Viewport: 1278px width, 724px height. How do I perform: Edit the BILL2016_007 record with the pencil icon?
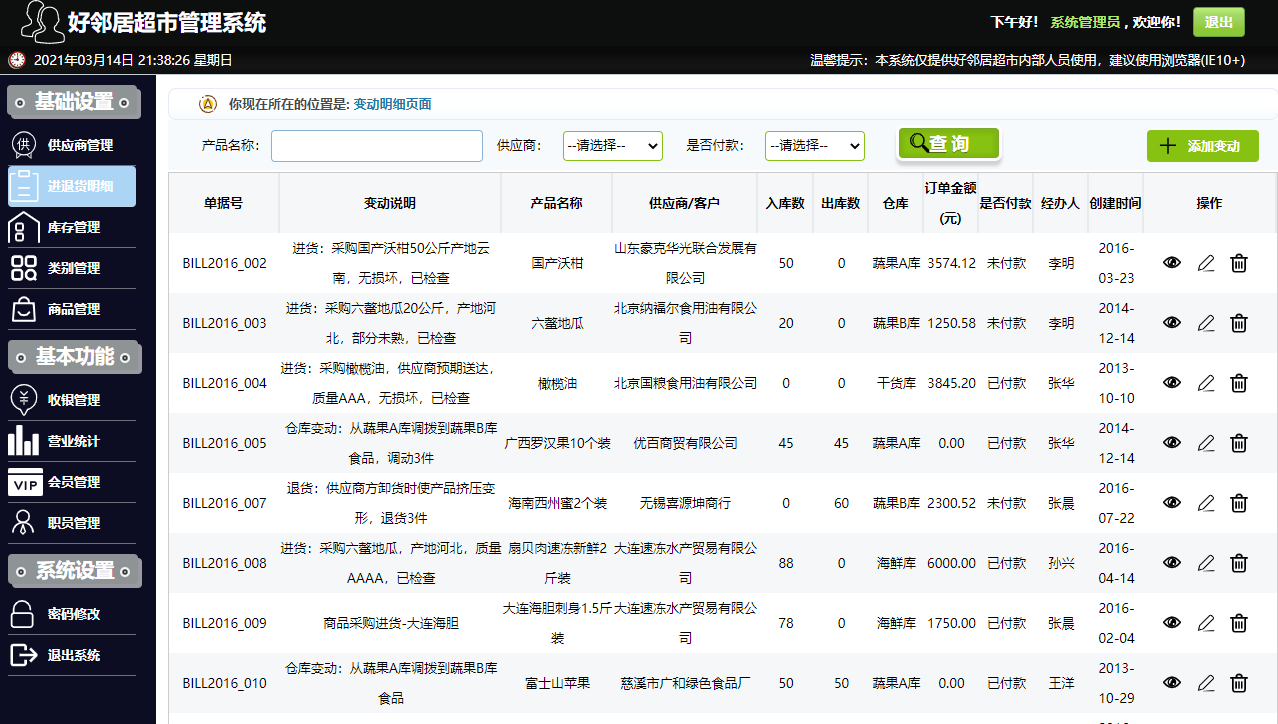point(1206,503)
